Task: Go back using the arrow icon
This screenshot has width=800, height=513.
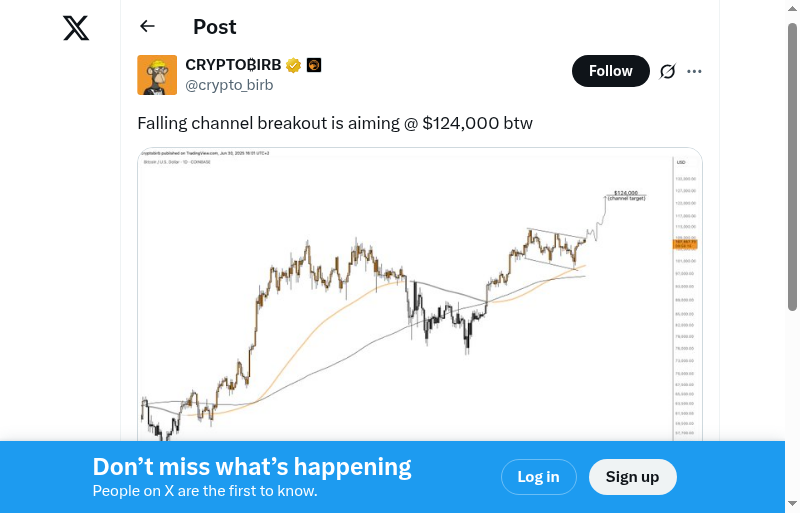Action: pos(148,27)
